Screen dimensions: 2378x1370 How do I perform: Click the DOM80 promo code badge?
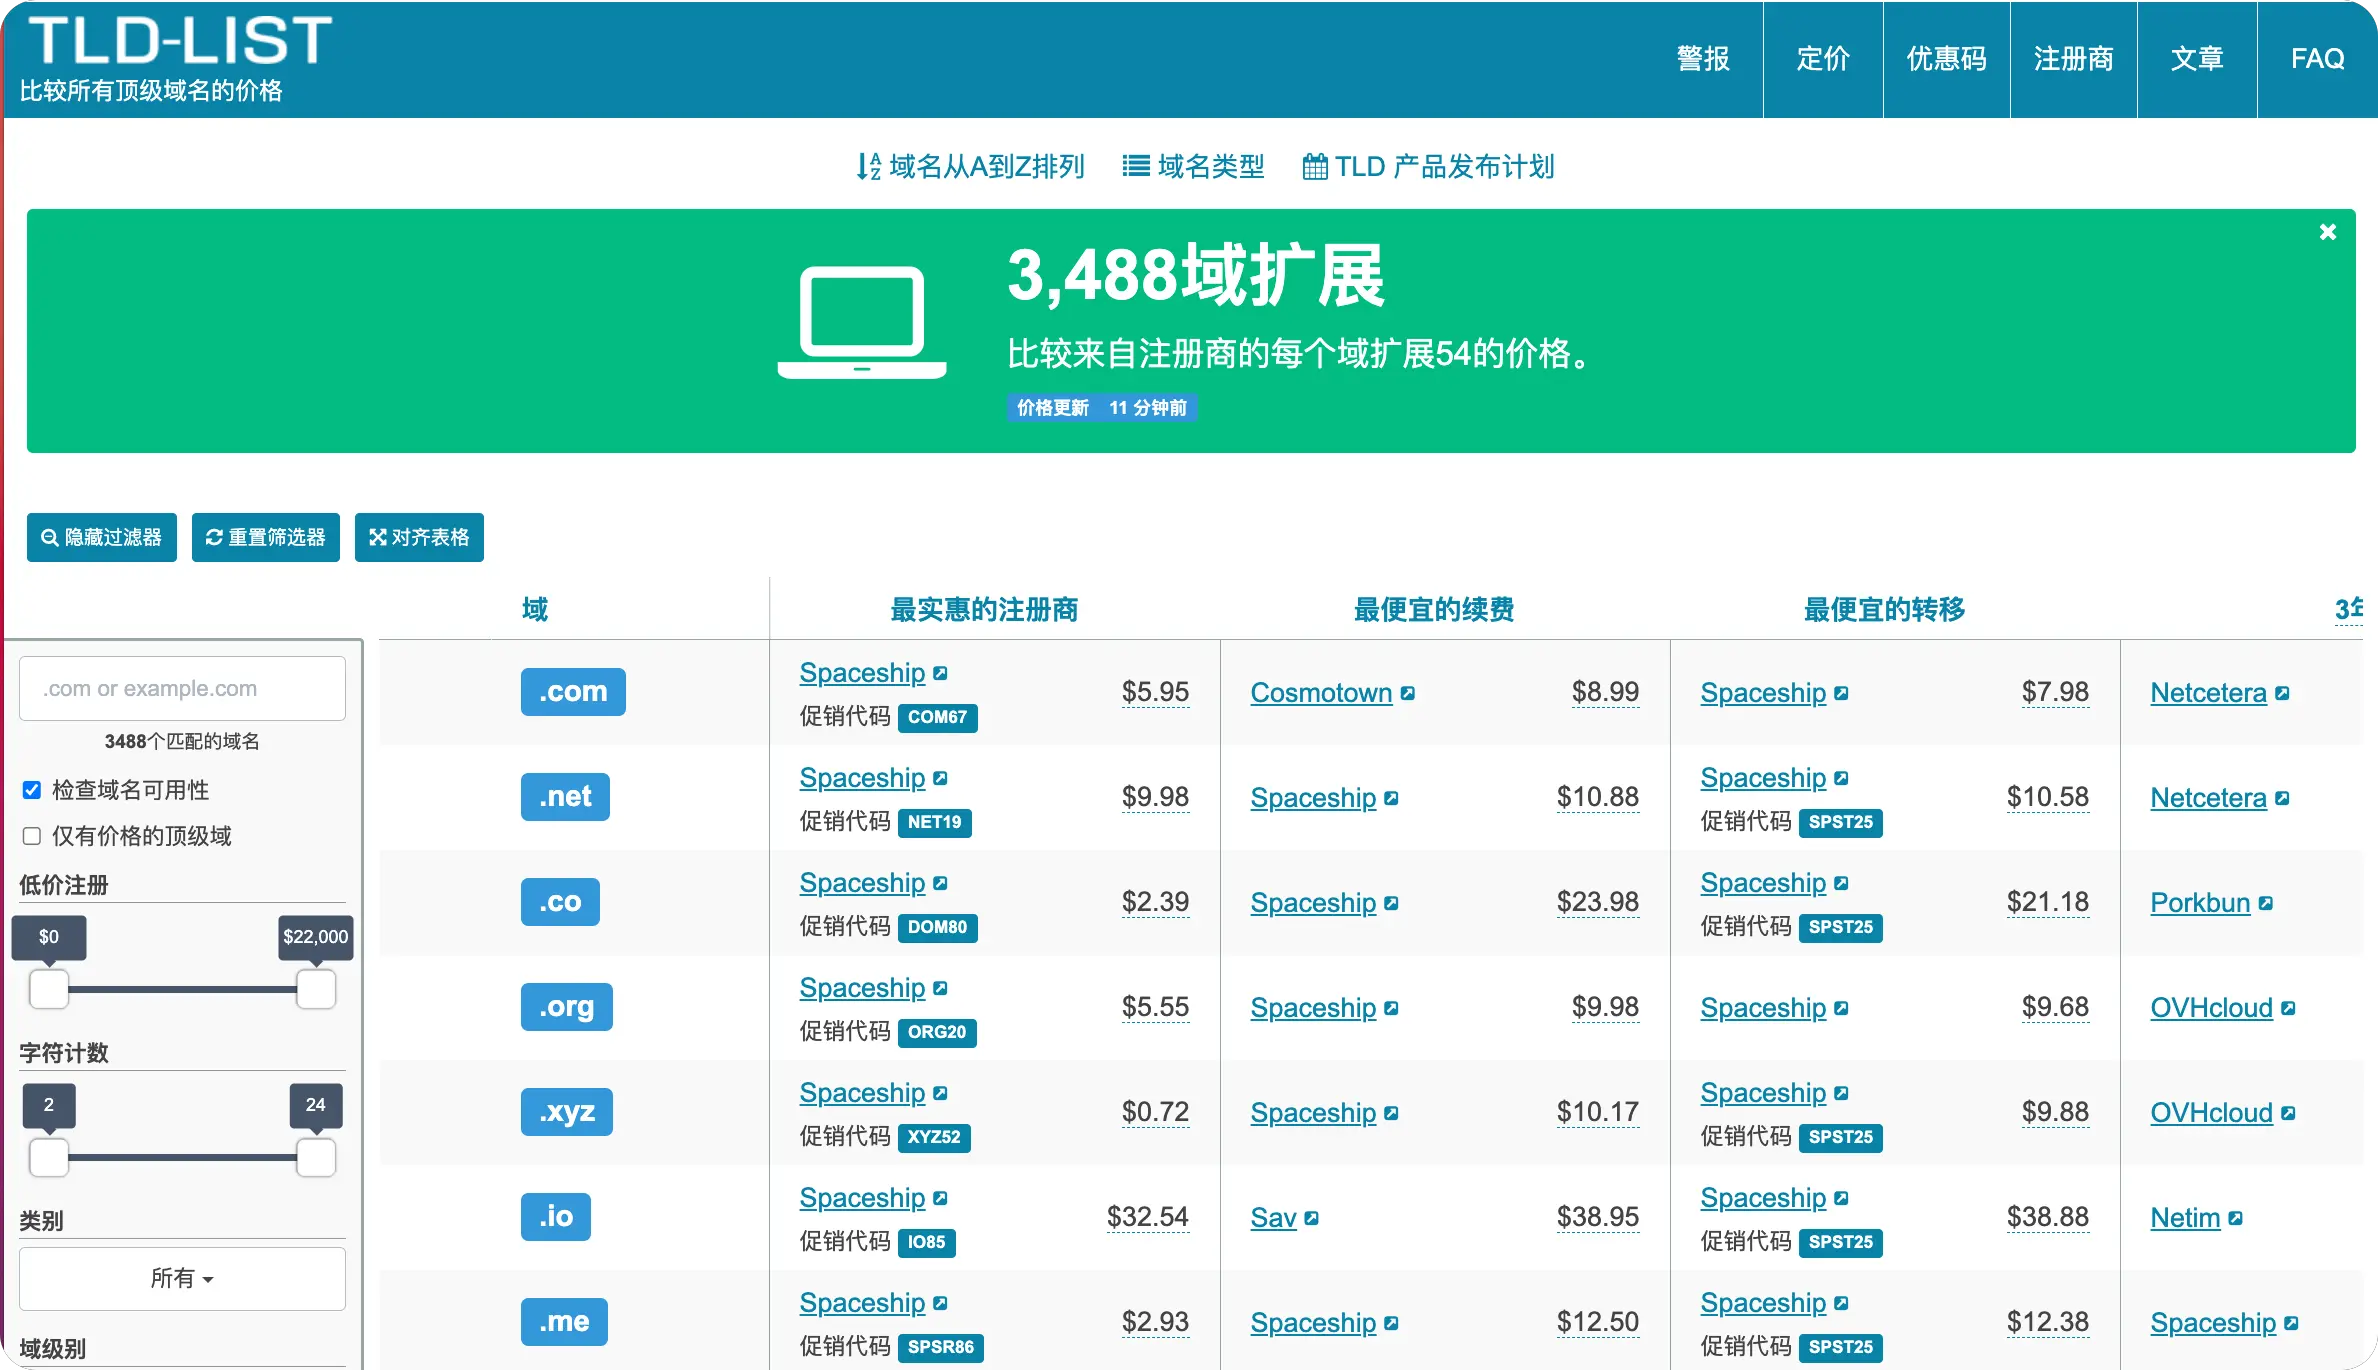pos(937,928)
